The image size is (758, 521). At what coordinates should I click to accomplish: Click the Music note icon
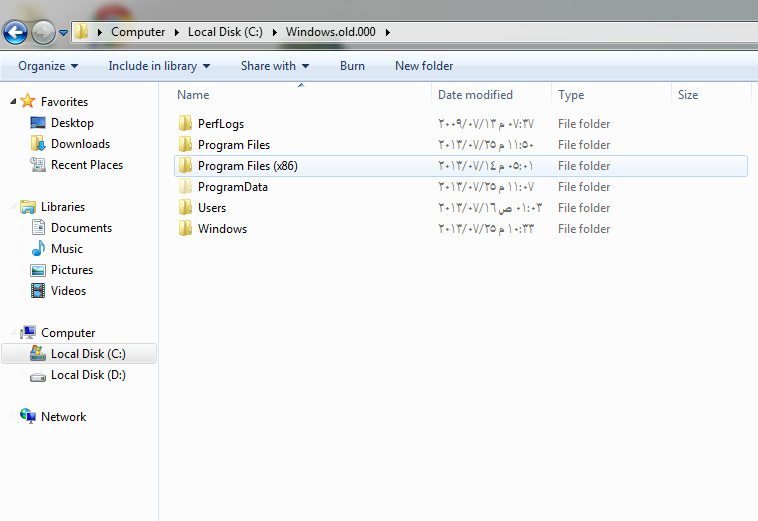[x=38, y=248]
